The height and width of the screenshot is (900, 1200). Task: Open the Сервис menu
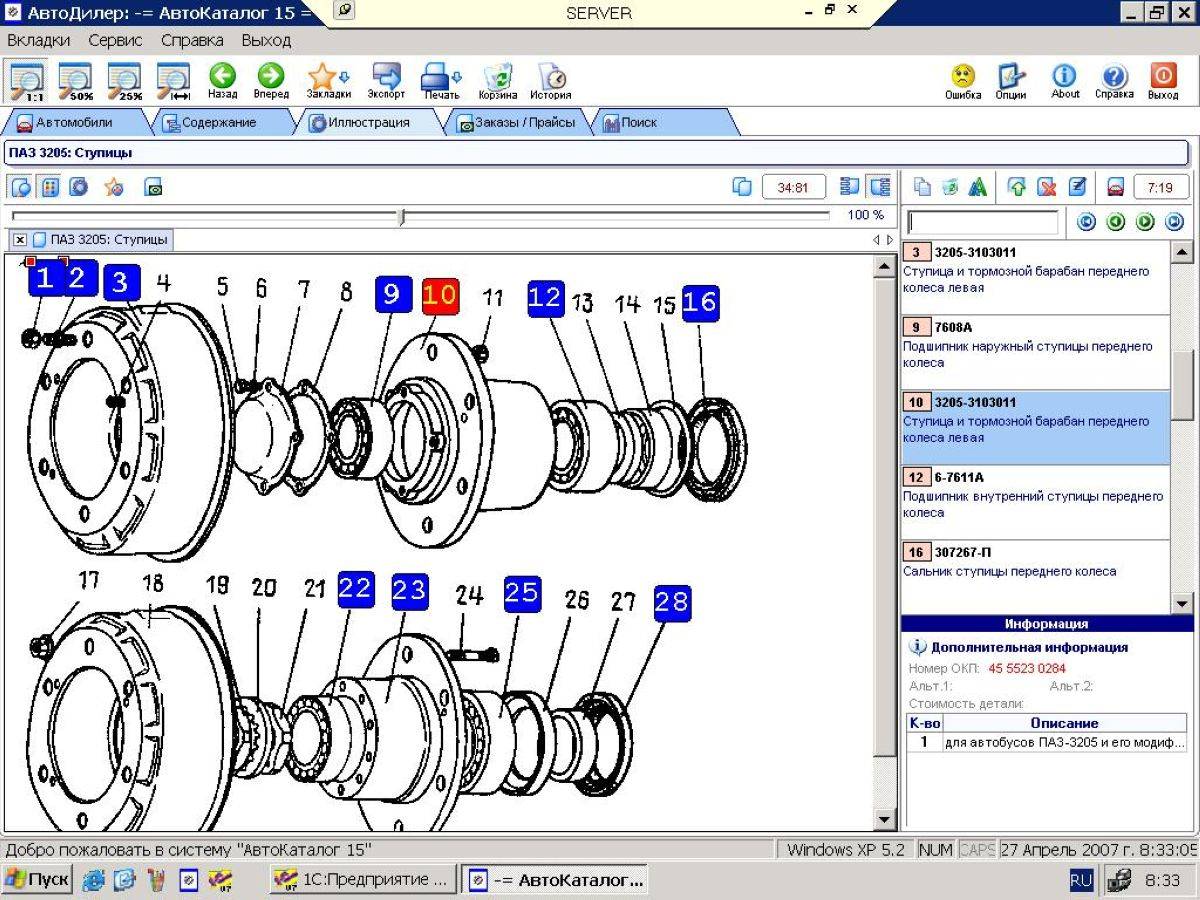point(115,41)
